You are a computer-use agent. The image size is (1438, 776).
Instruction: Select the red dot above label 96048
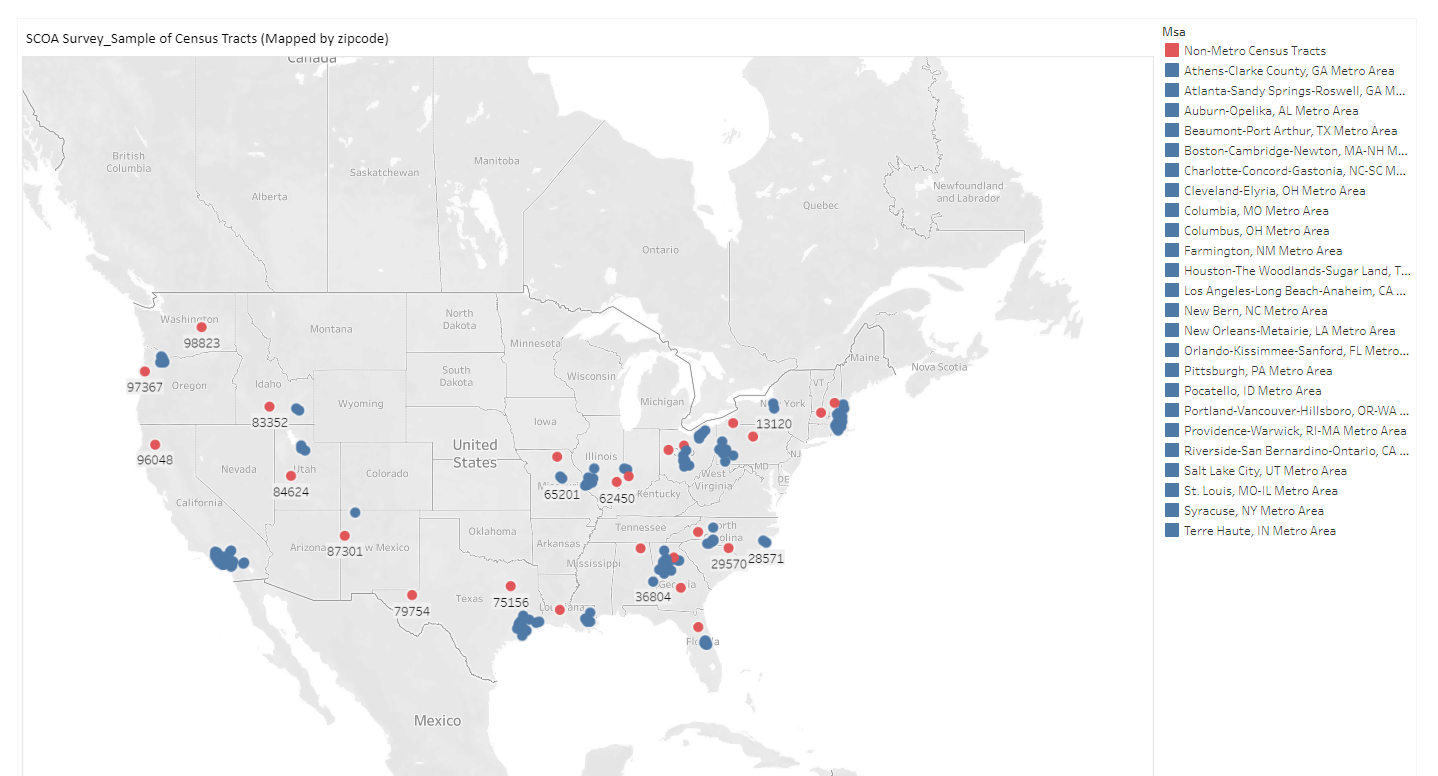pos(155,445)
